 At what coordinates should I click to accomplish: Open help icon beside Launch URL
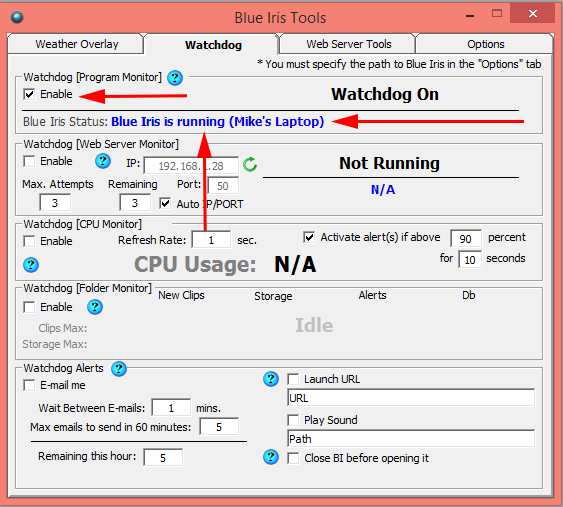point(271,379)
